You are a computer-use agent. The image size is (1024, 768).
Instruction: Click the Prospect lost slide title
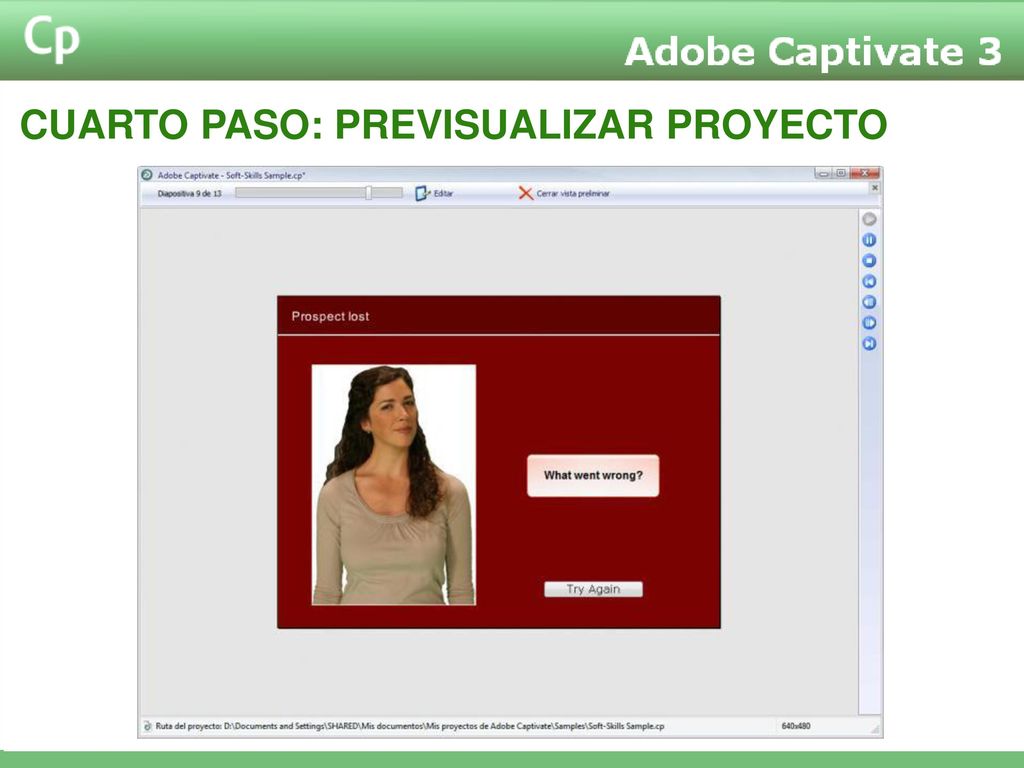(330, 316)
